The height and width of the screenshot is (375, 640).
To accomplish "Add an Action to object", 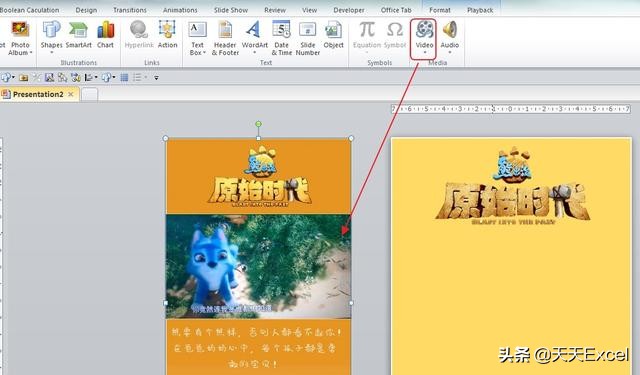I will click(167, 36).
